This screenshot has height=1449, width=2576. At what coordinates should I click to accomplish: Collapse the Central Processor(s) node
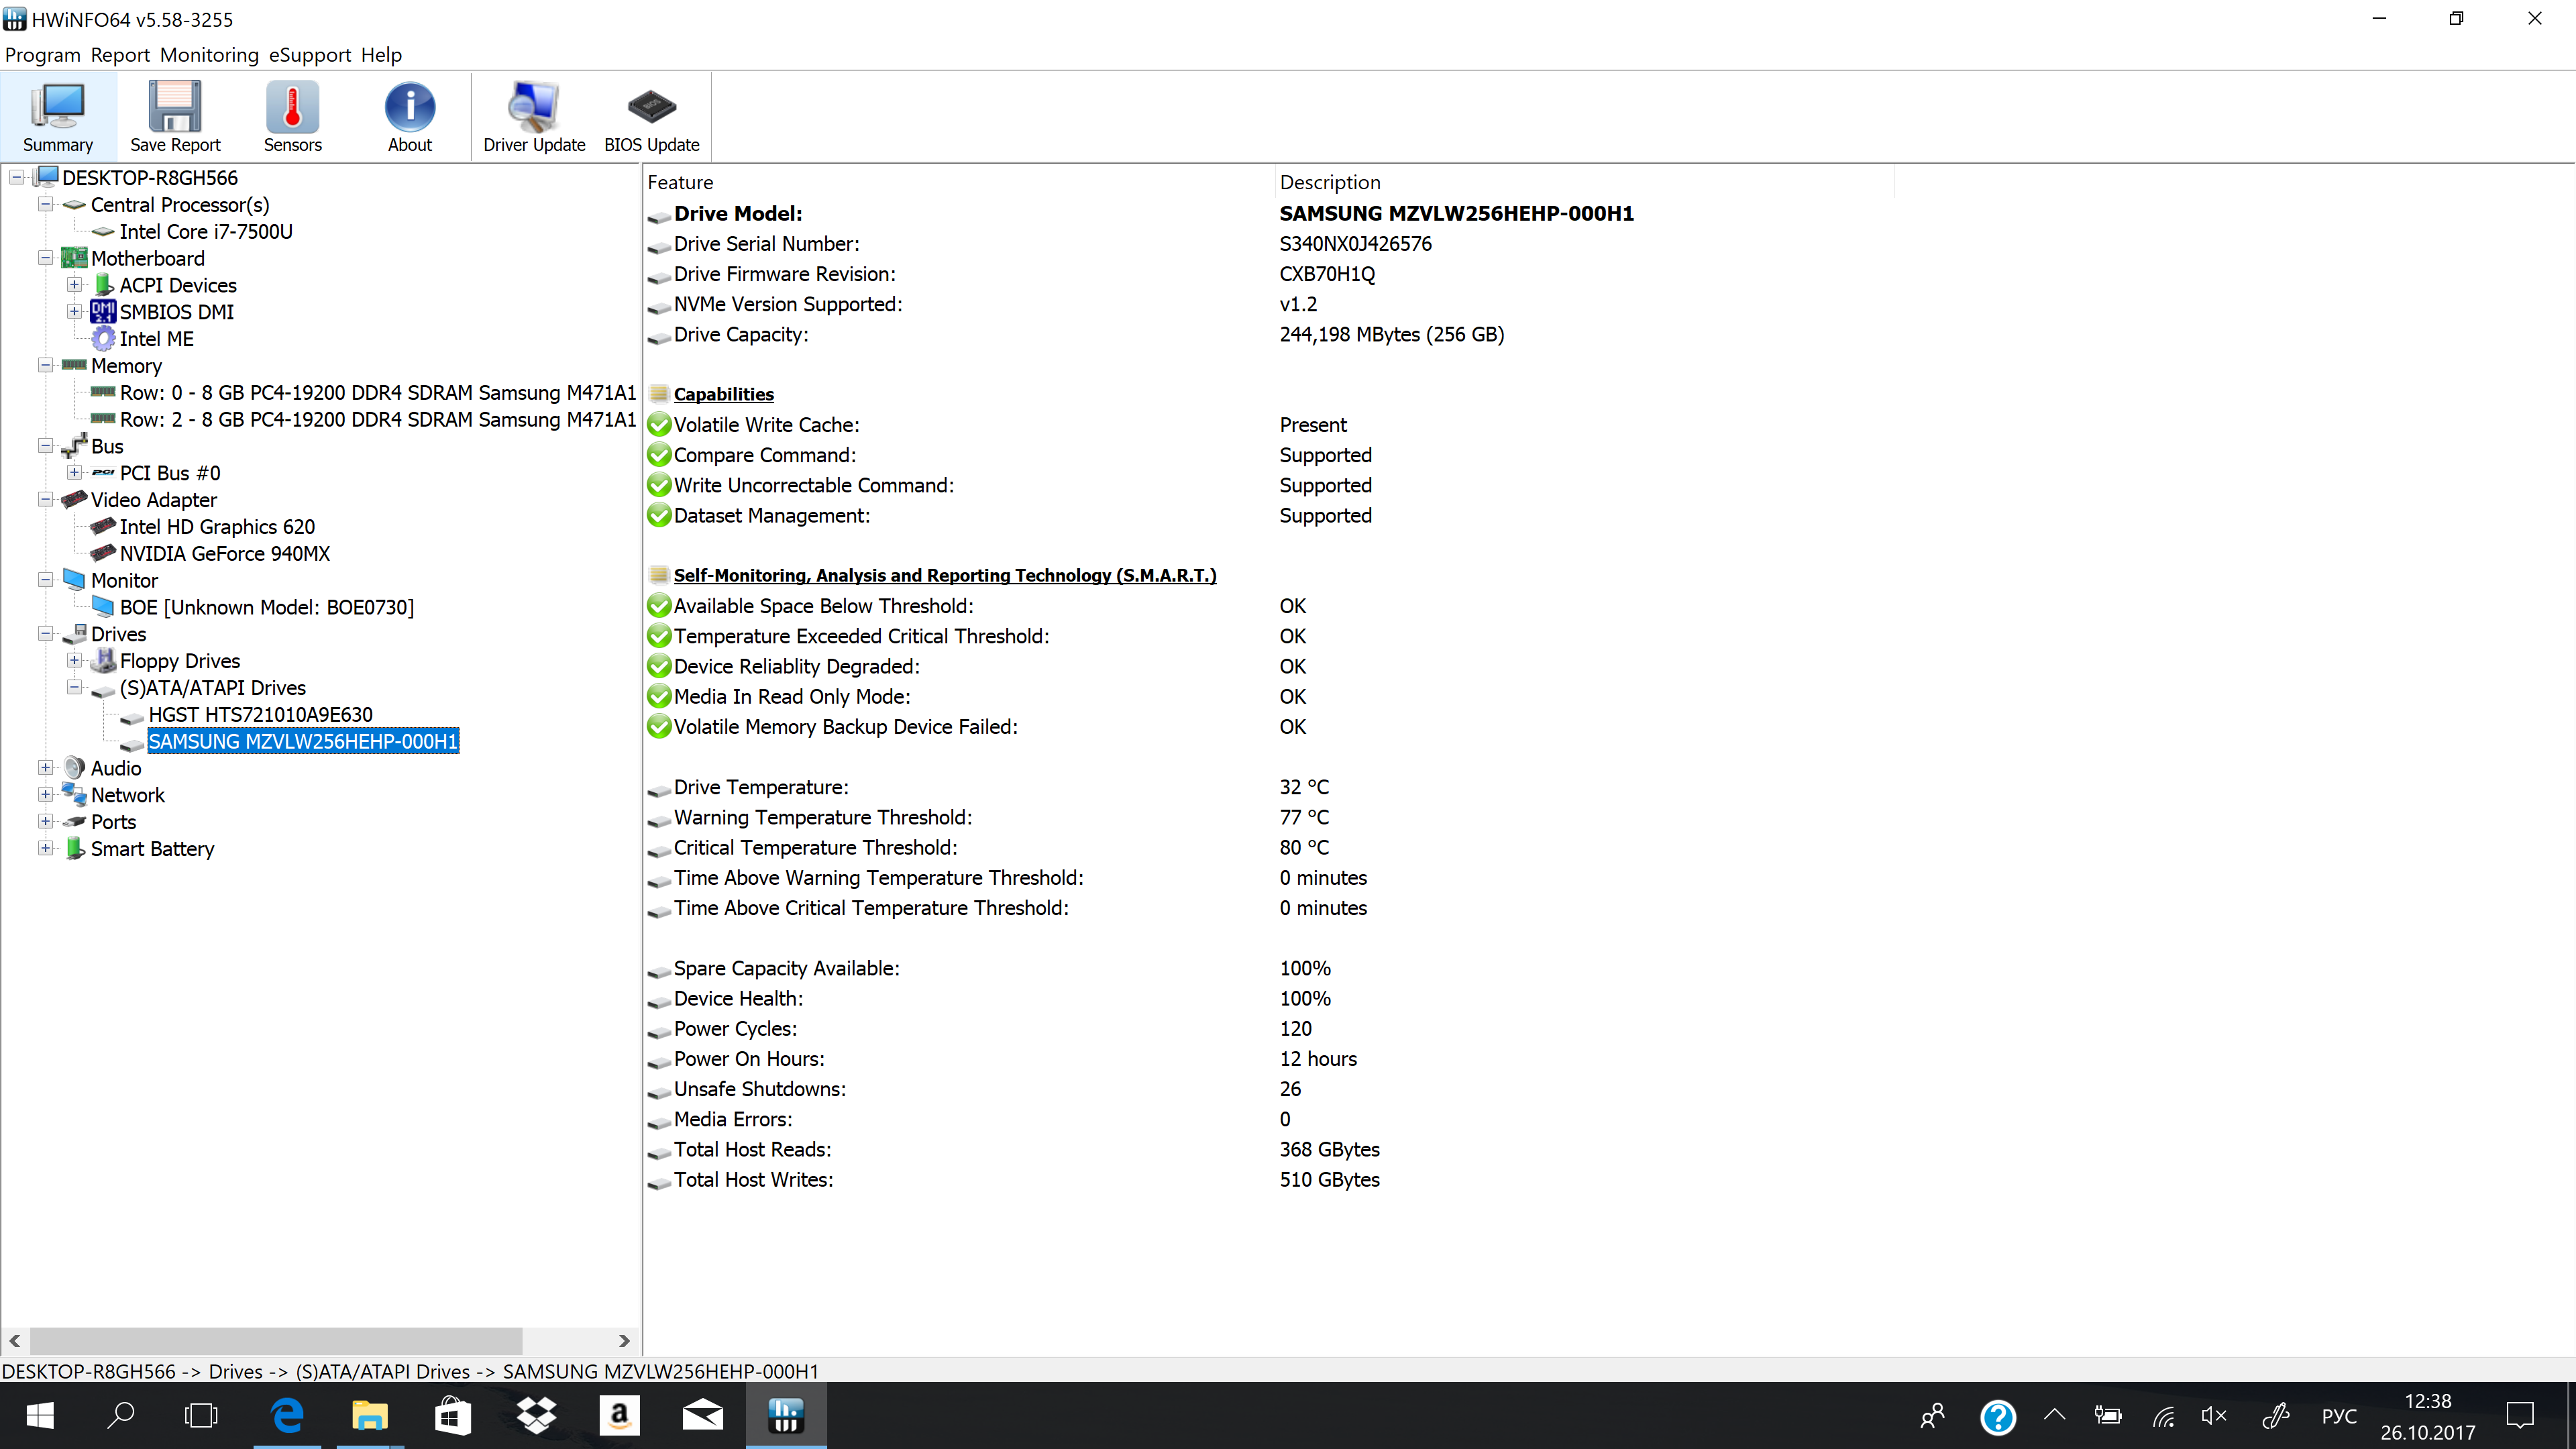[45, 204]
